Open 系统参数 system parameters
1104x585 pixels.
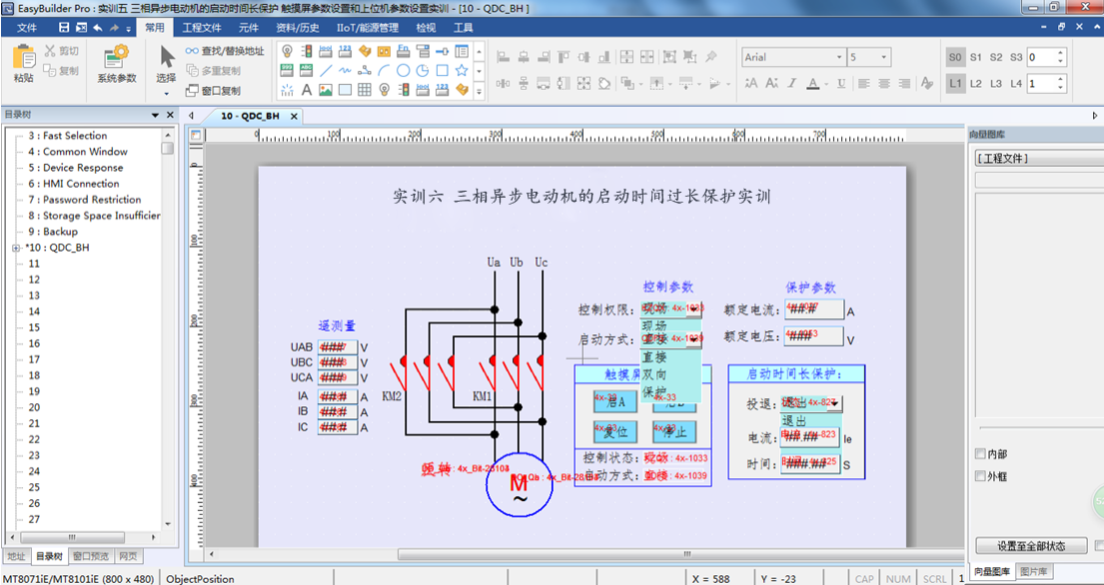pos(117,64)
